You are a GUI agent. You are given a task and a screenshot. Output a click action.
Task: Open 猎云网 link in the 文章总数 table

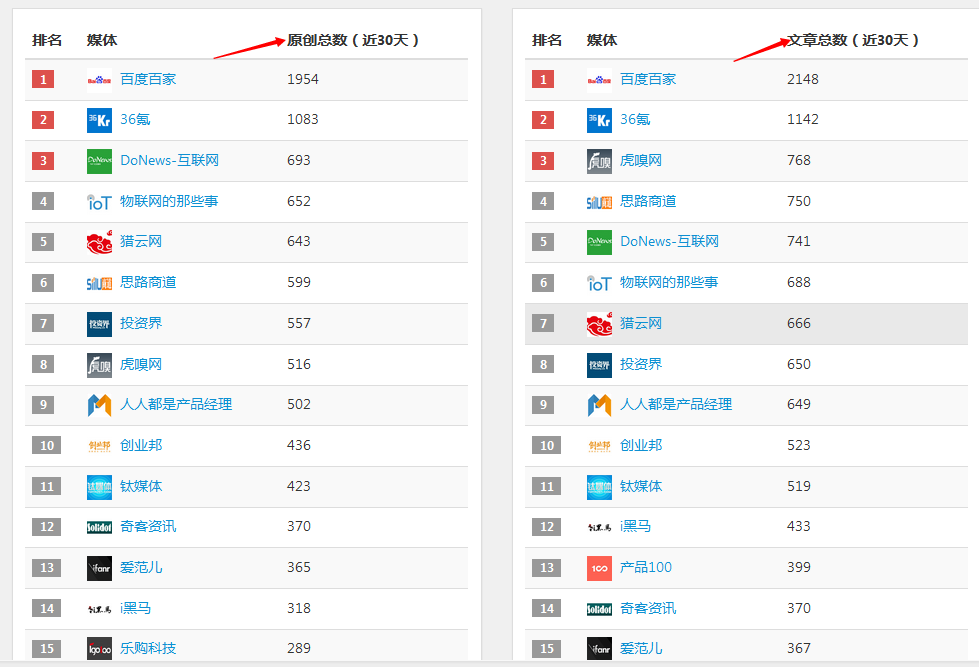pos(641,323)
